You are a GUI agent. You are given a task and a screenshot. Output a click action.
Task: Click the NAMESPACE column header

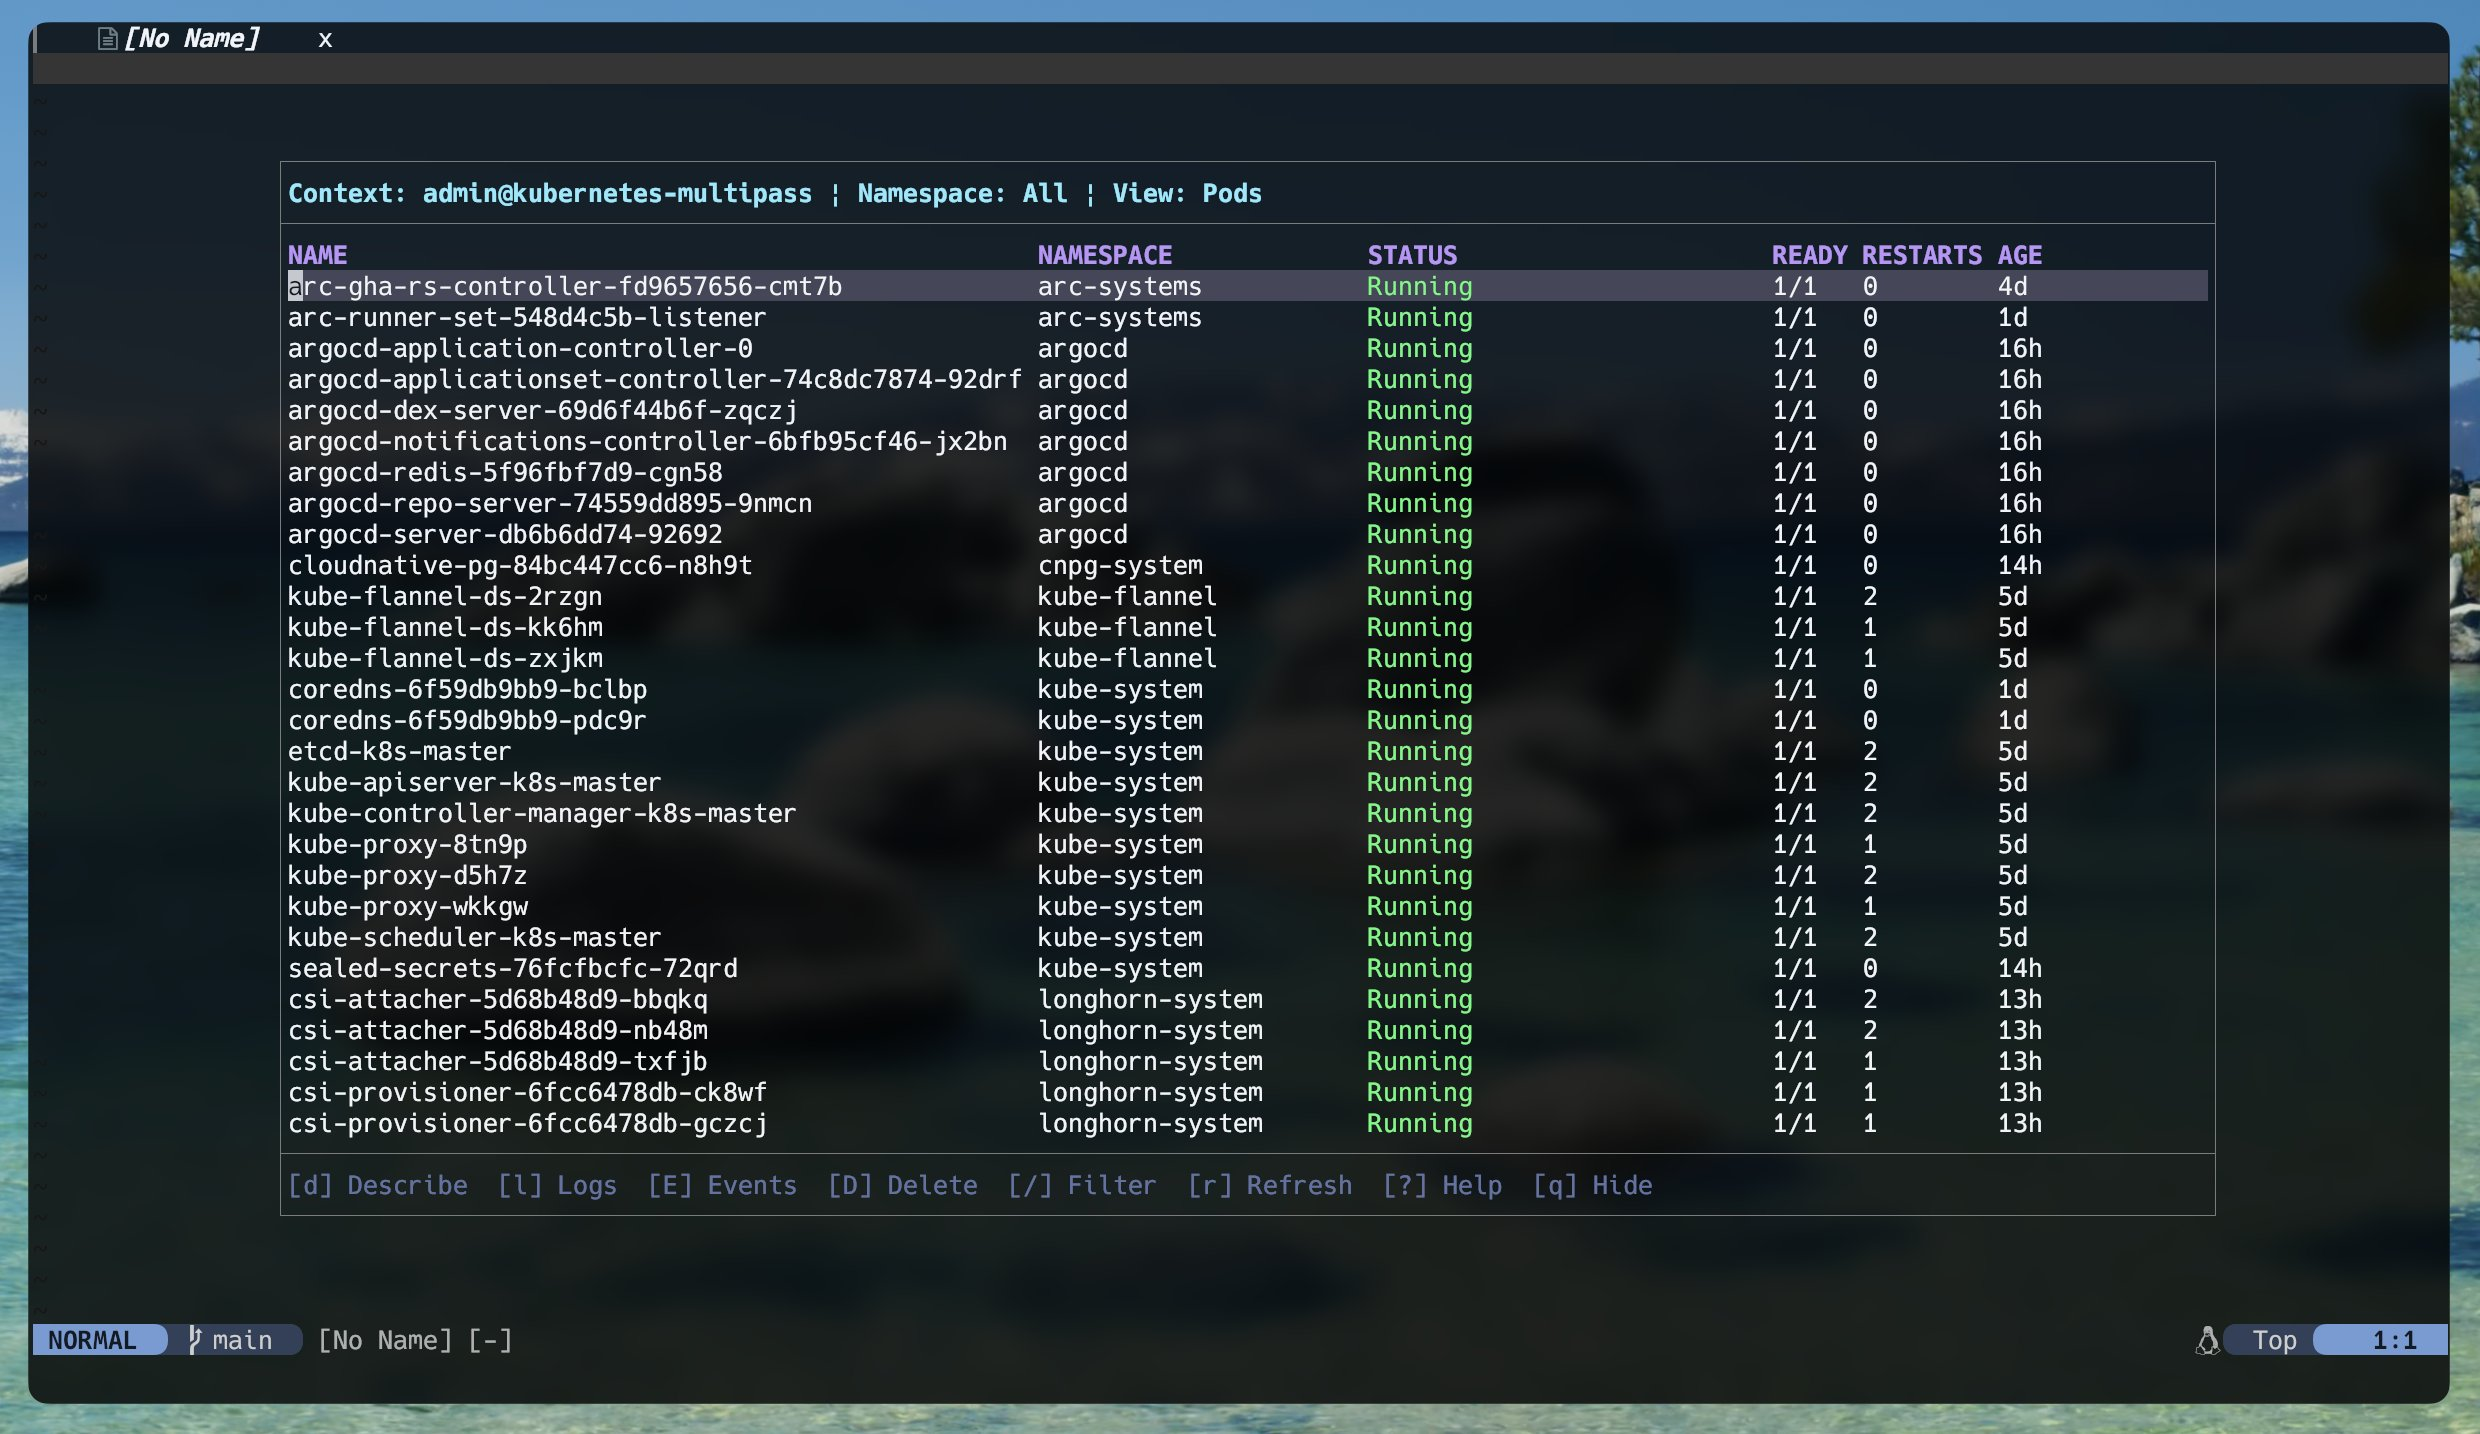coord(1104,255)
